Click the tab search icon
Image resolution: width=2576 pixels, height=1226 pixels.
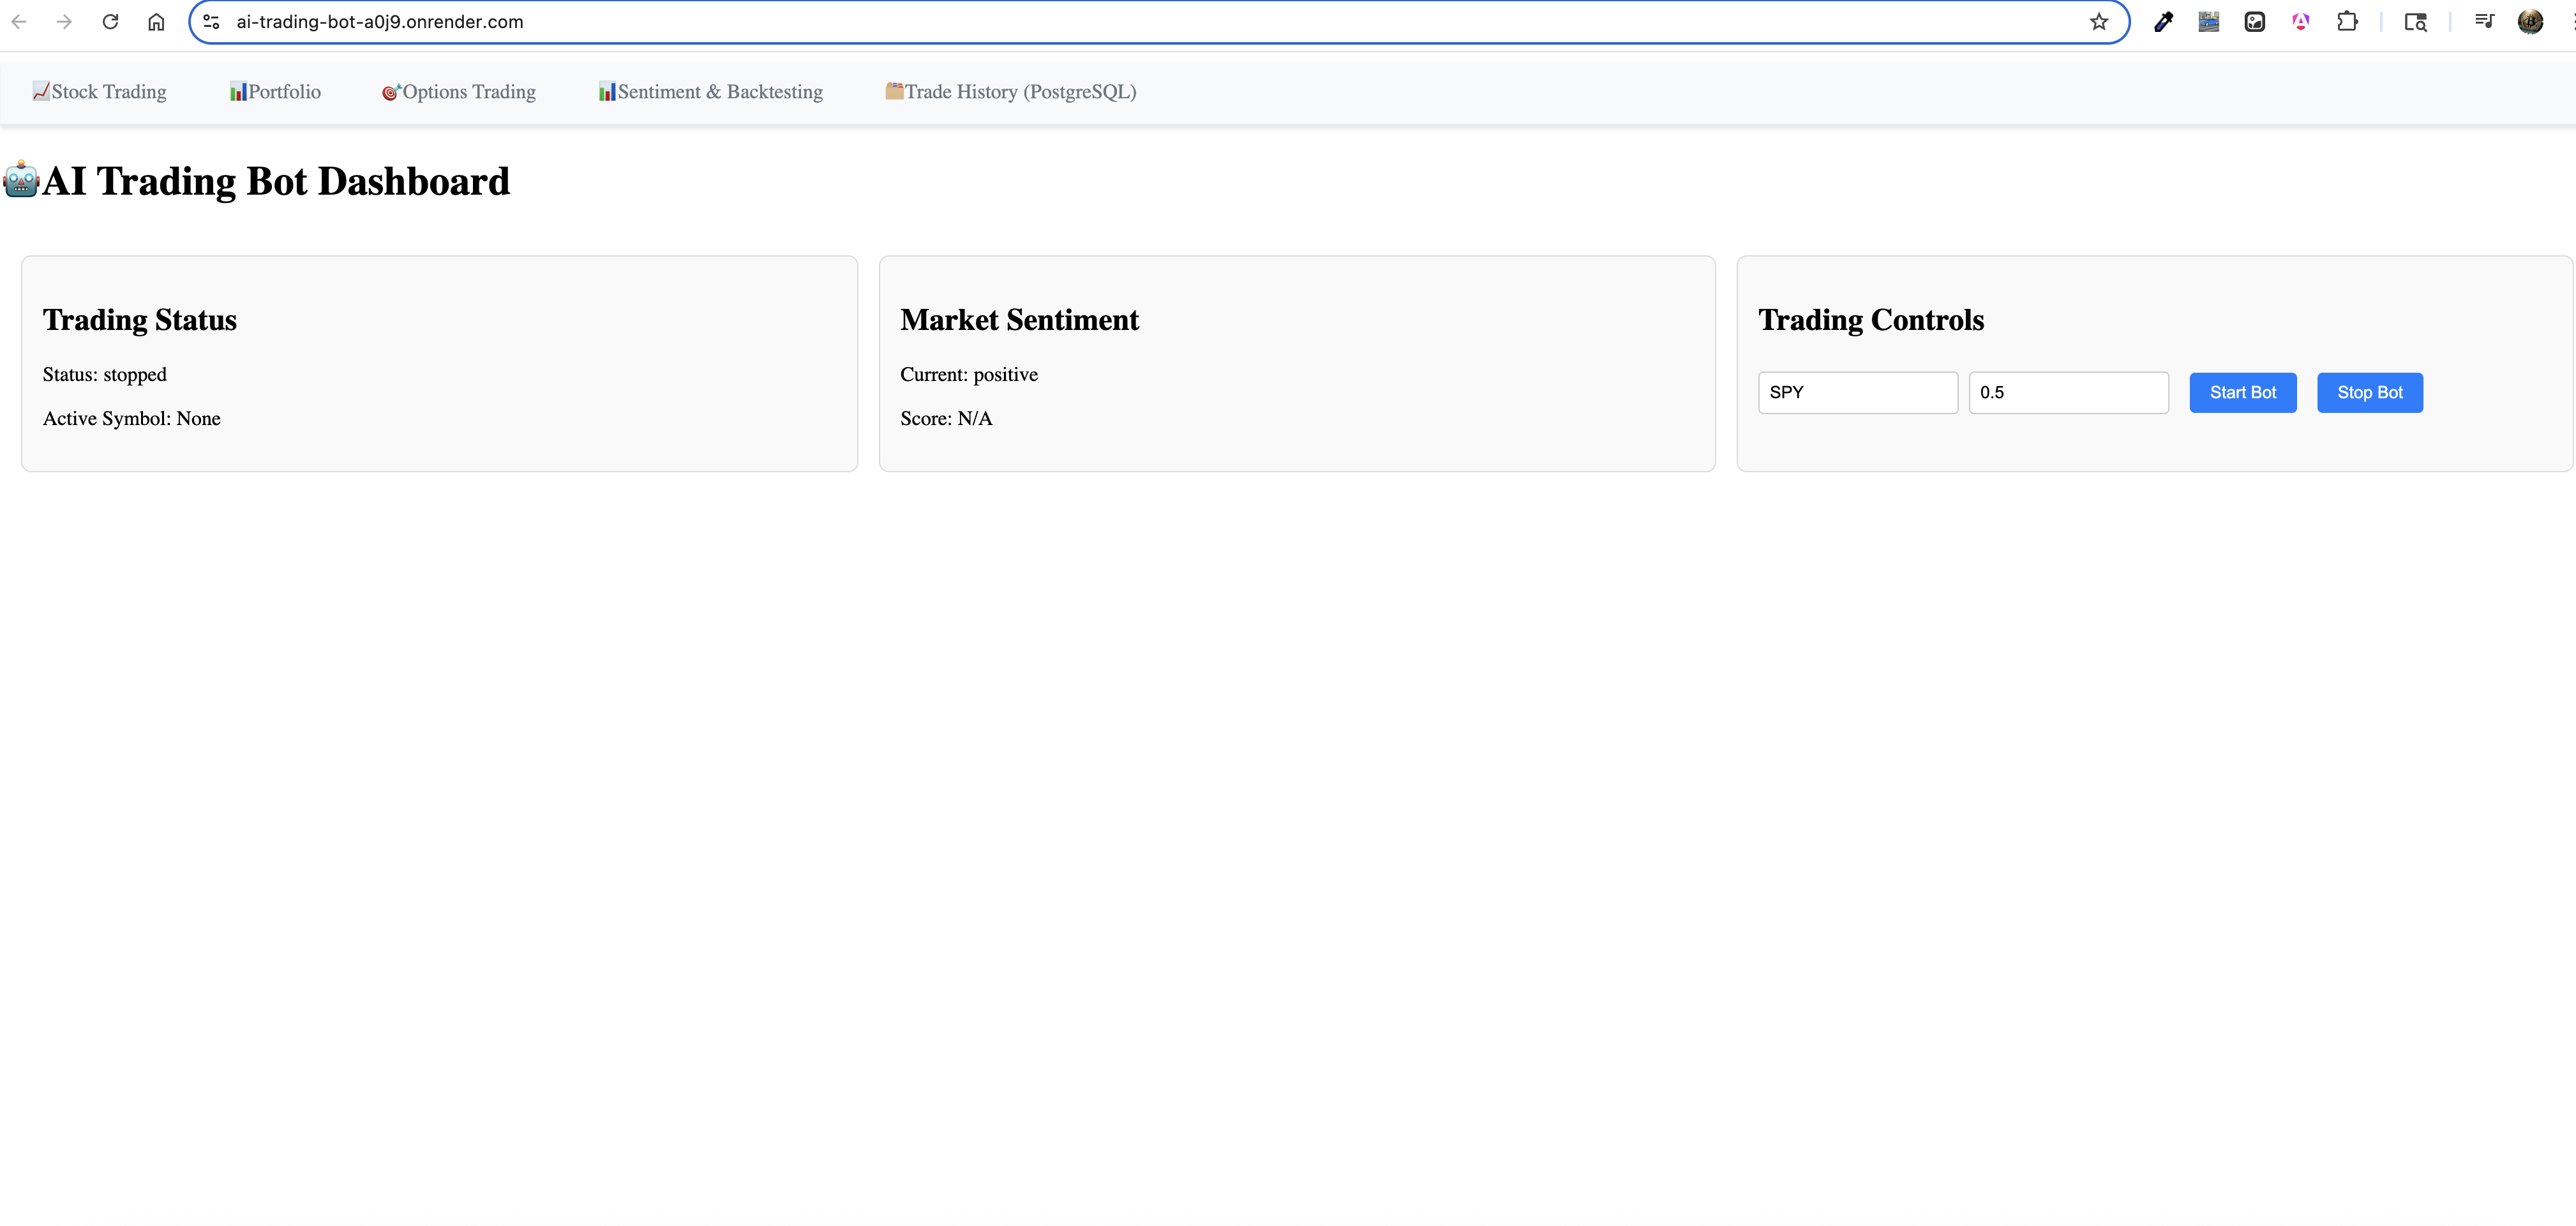click(2415, 22)
